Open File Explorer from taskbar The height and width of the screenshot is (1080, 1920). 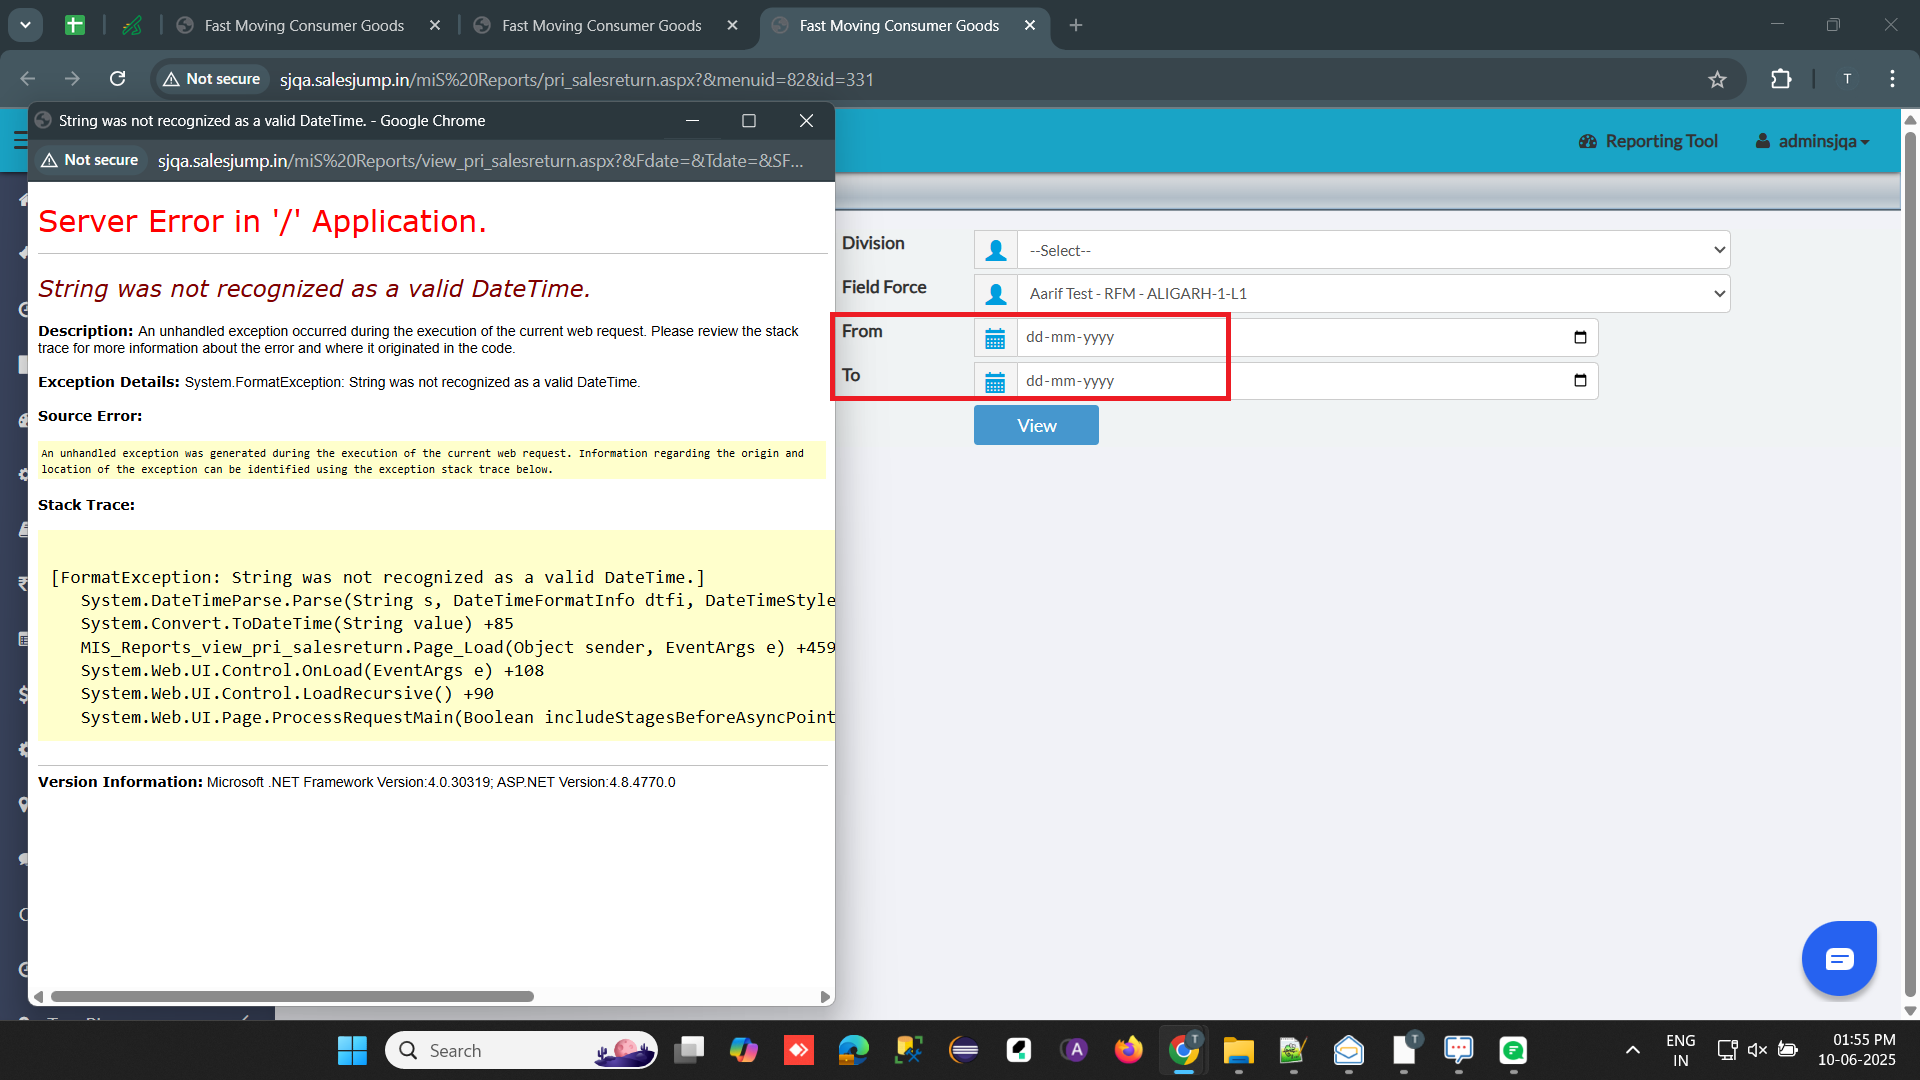[x=1238, y=1050]
